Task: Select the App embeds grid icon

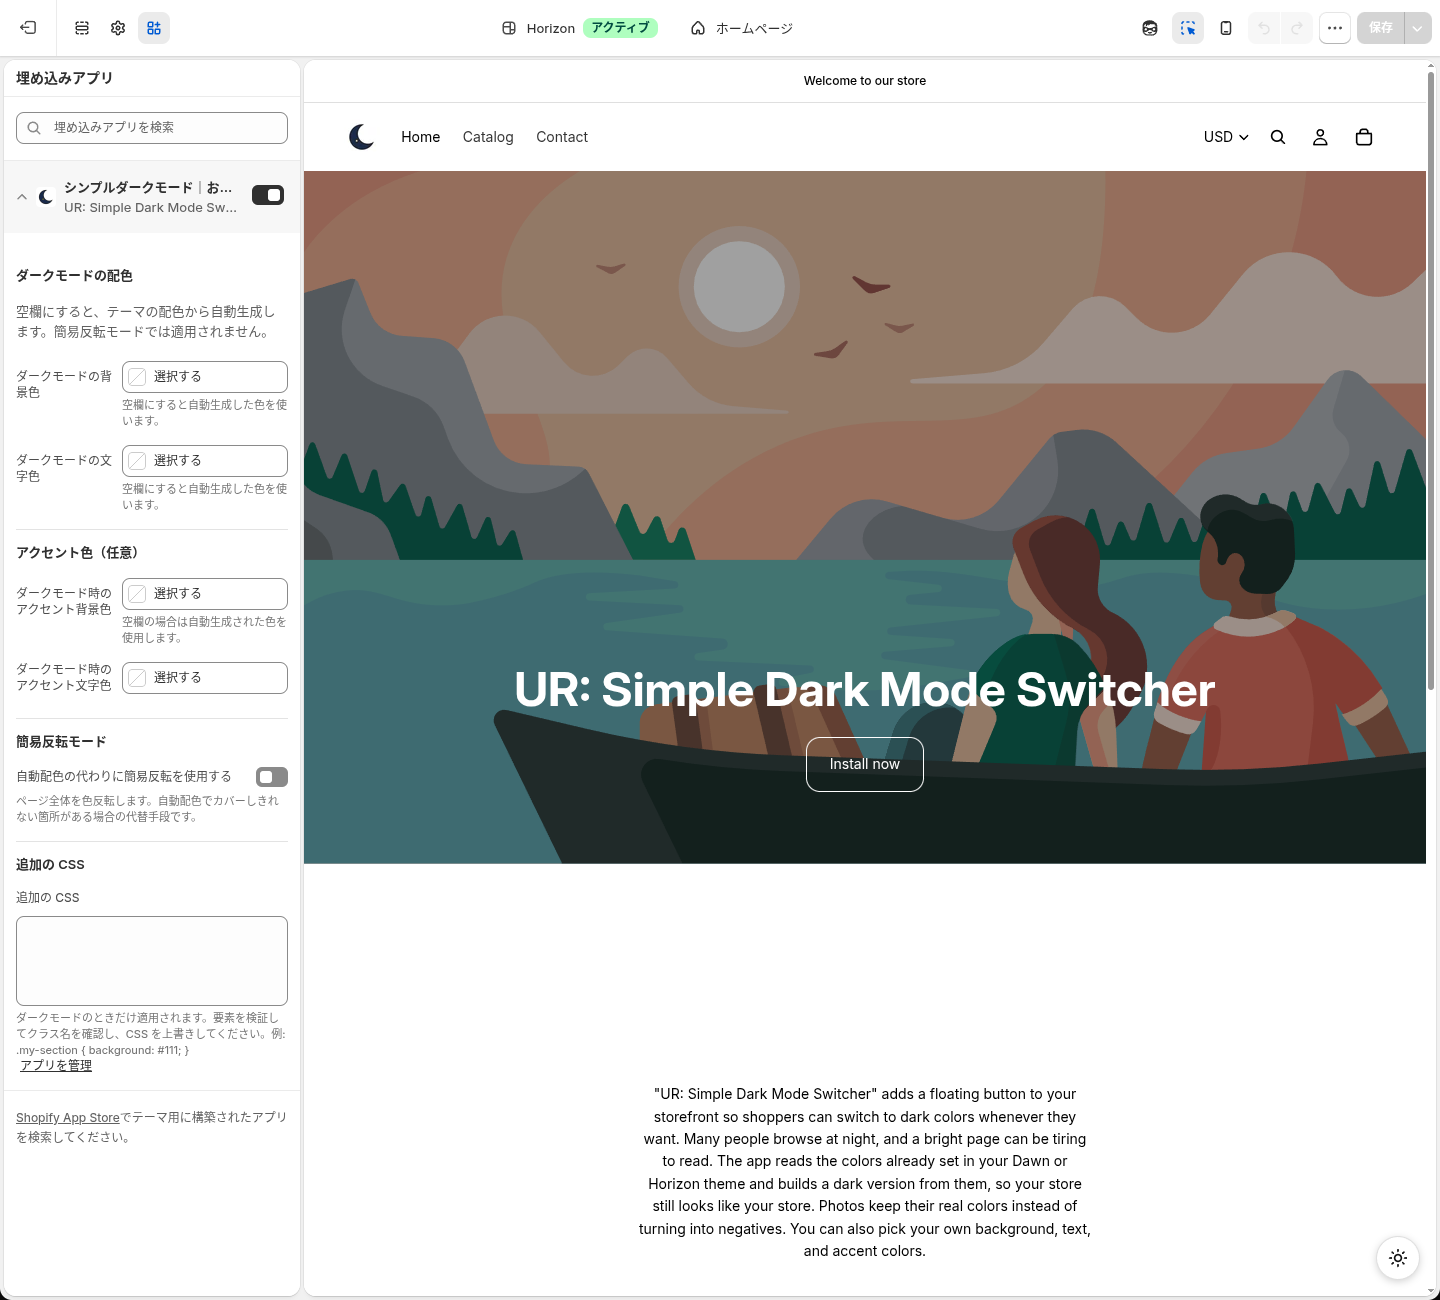Action: pos(154,28)
